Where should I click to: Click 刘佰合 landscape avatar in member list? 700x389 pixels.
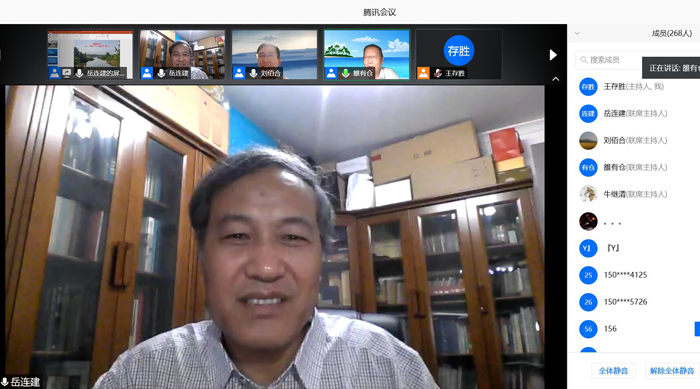[x=588, y=140]
